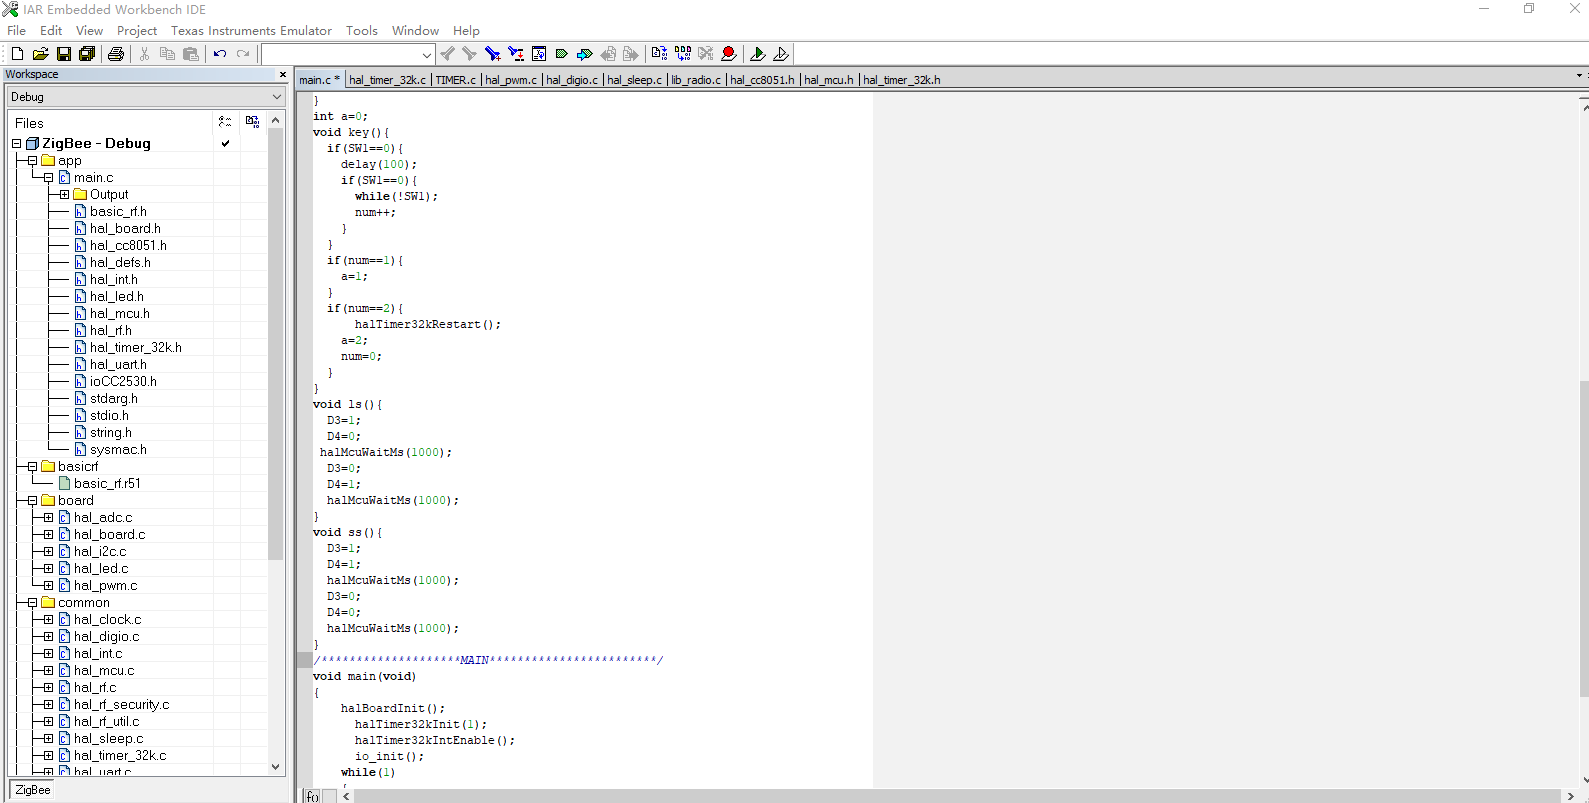Click the Workspace tree vertical scrollbar thumb

[x=276, y=343]
